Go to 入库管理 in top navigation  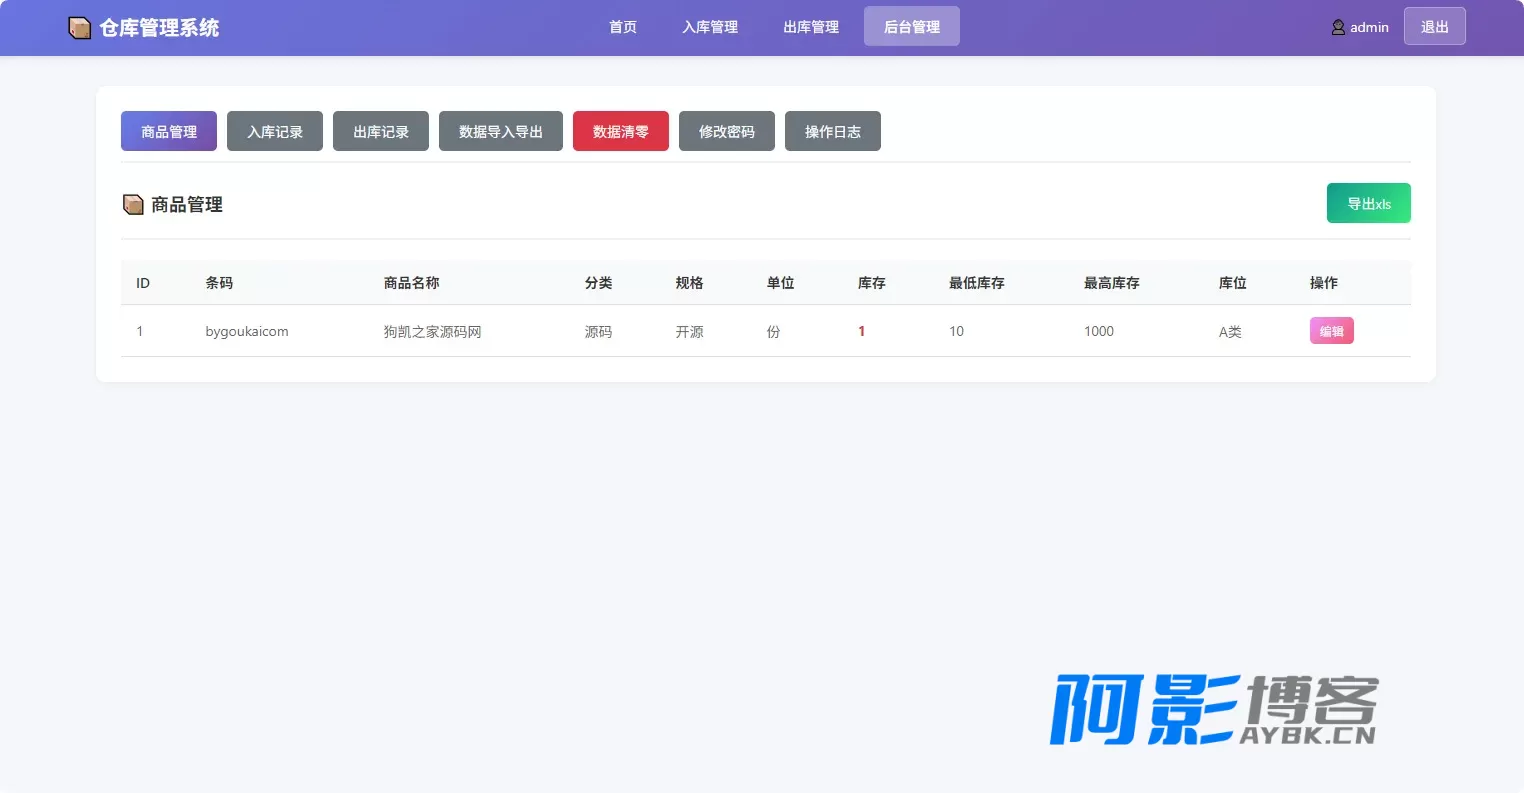[710, 27]
